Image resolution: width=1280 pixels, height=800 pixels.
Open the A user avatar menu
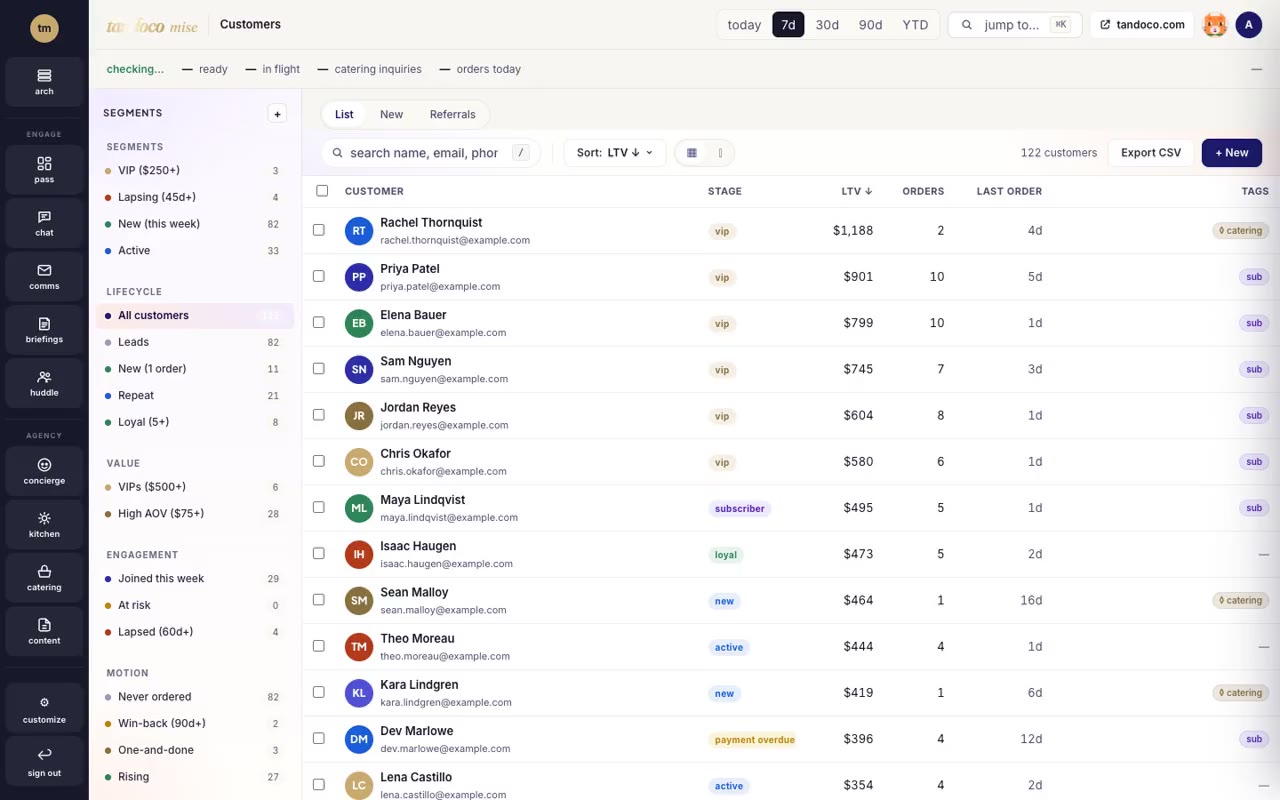coord(1248,25)
